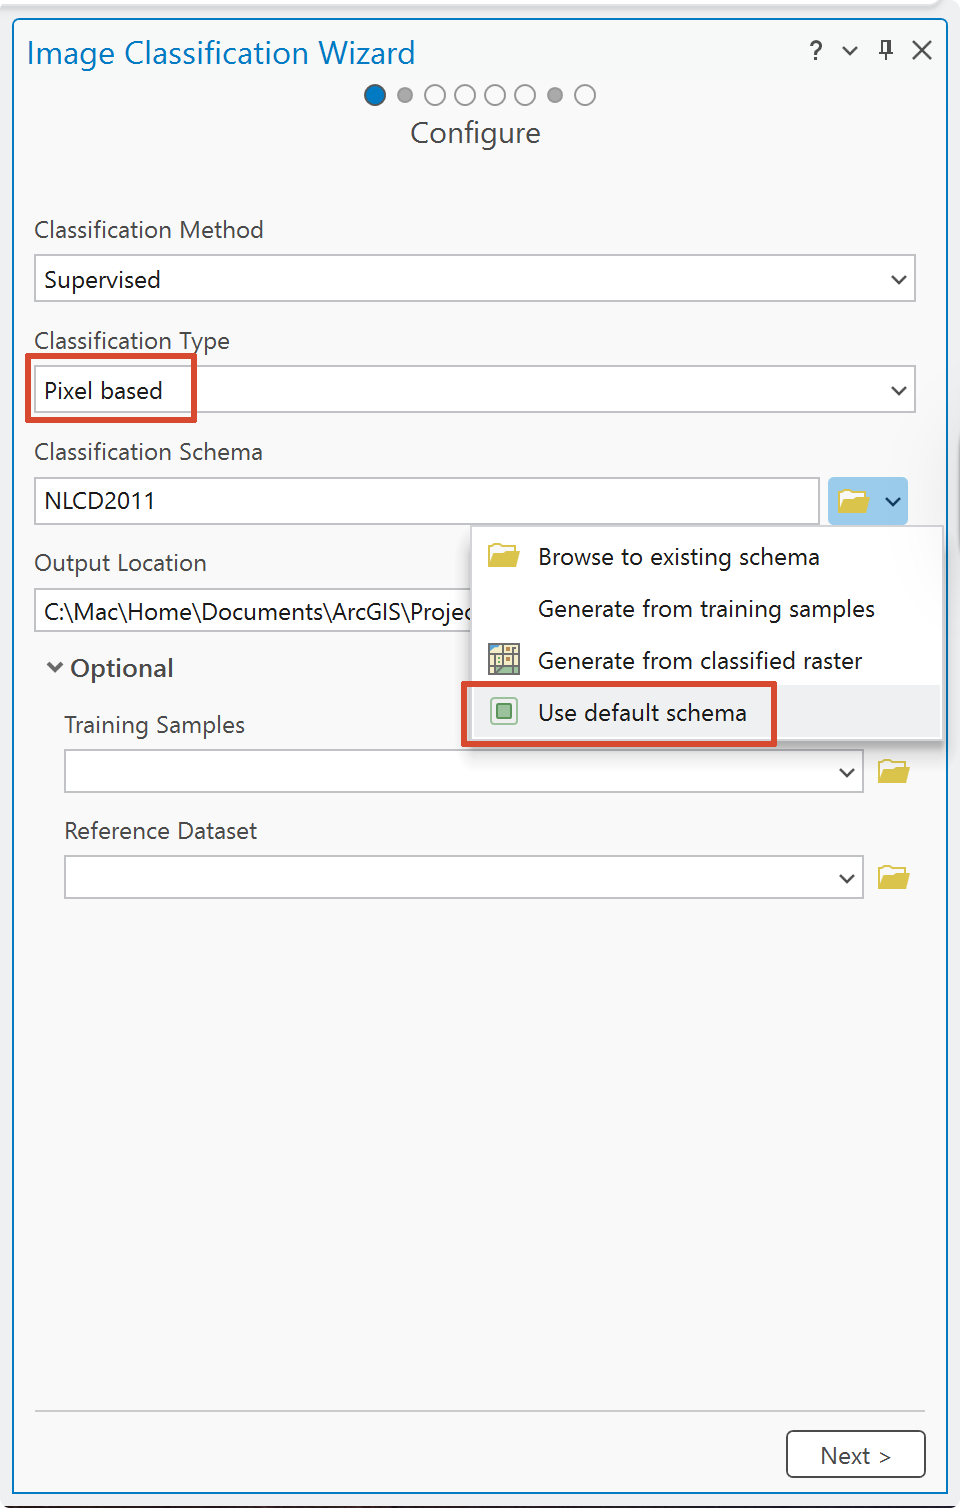Click the Use default schema green icon

click(504, 712)
